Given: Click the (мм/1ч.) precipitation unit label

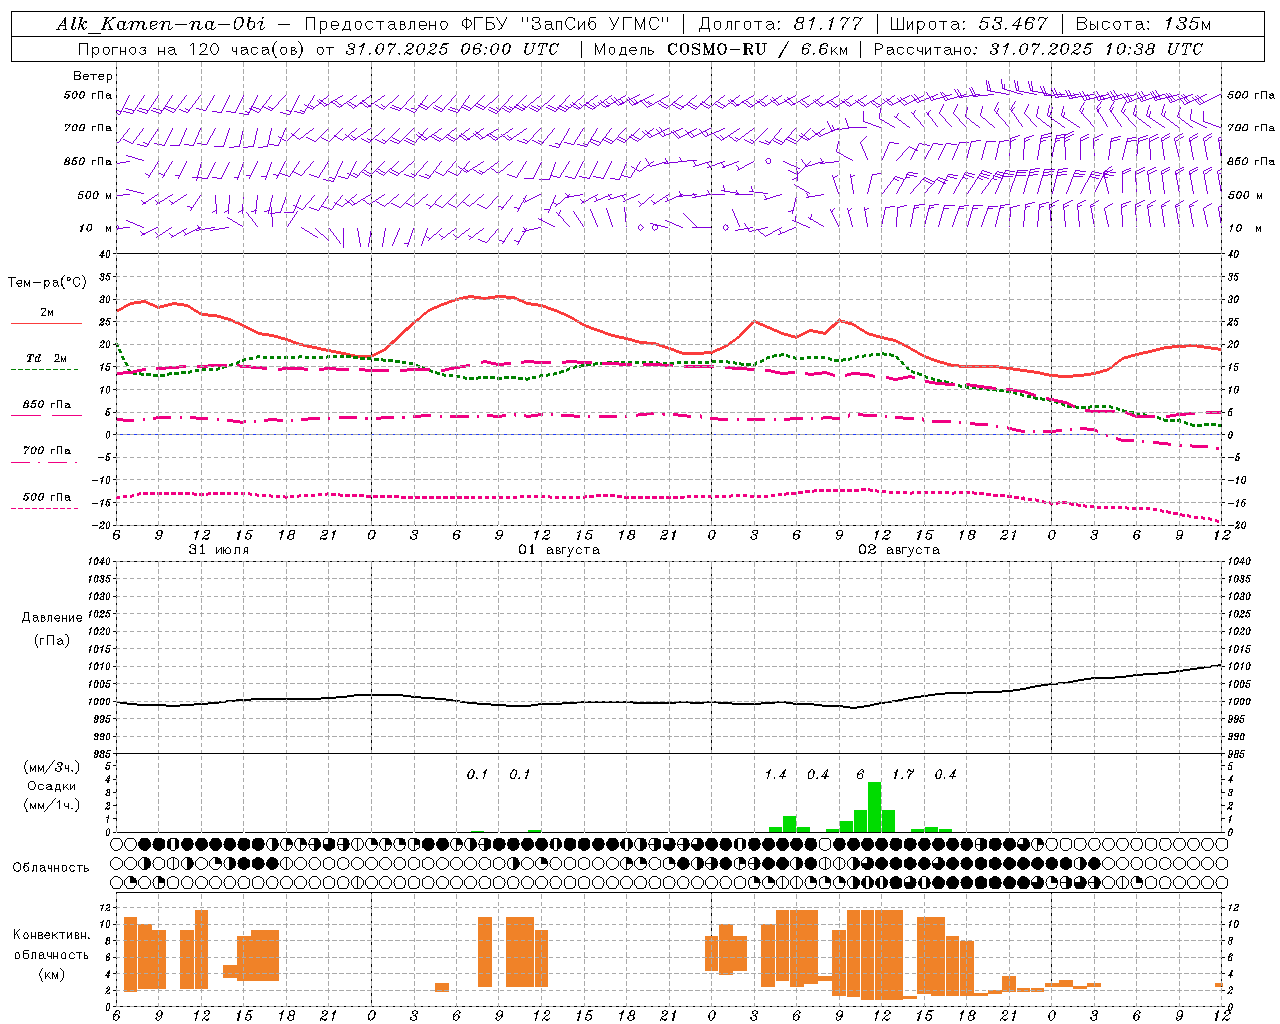Looking at the screenshot, I should click(52, 805).
